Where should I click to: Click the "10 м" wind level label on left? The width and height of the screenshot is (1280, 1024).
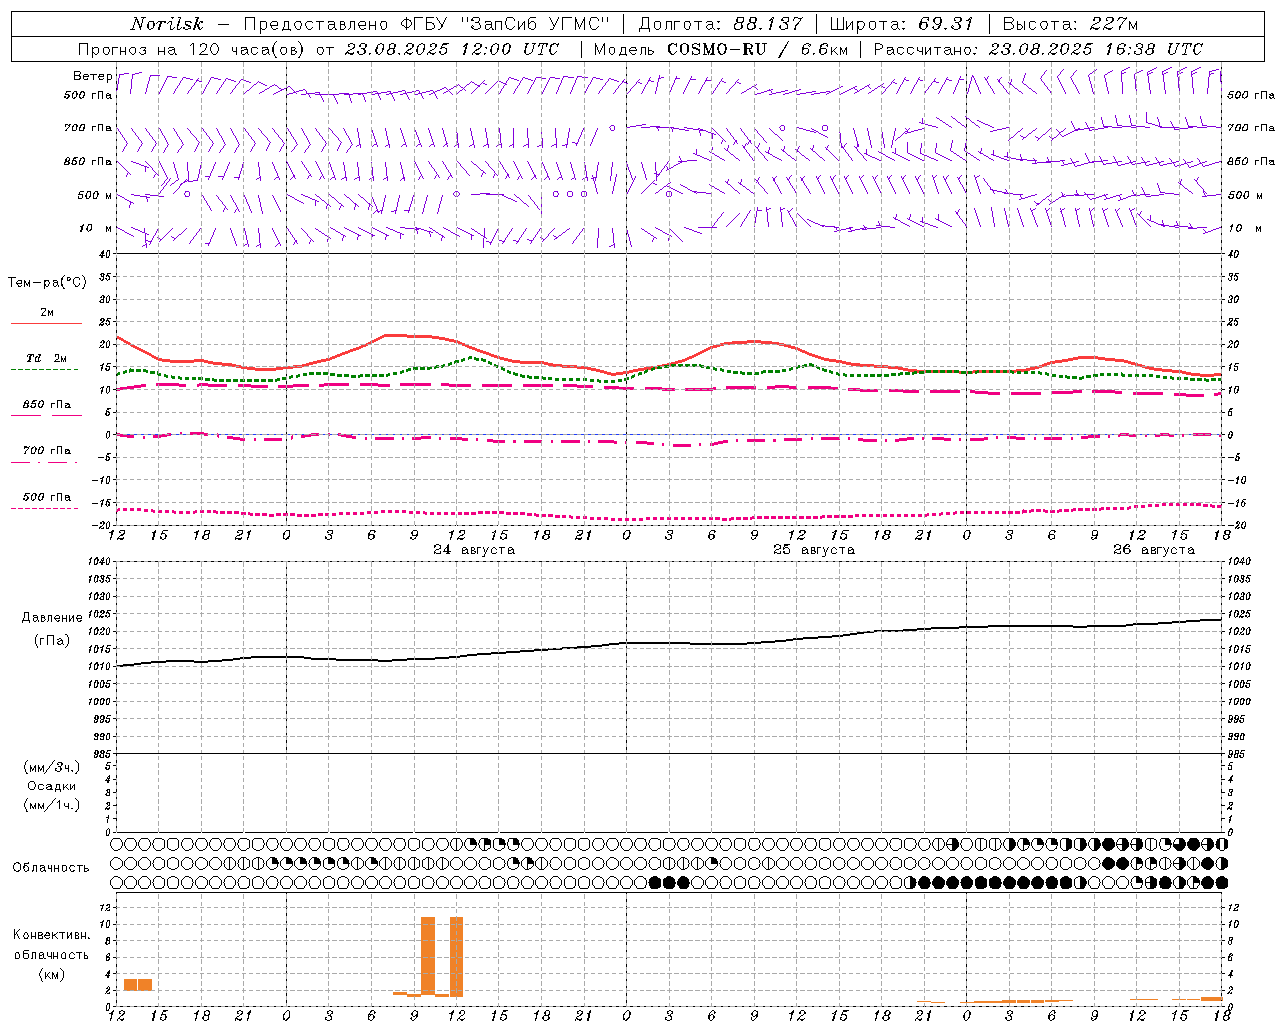click(x=95, y=228)
